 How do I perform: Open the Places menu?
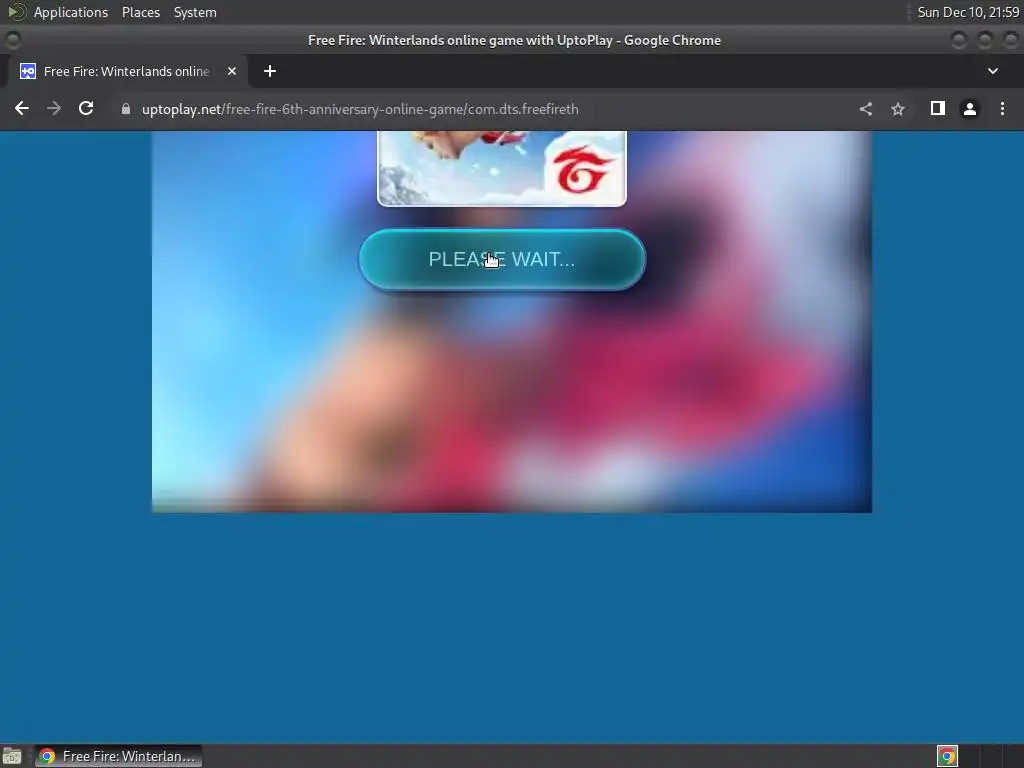[141, 12]
